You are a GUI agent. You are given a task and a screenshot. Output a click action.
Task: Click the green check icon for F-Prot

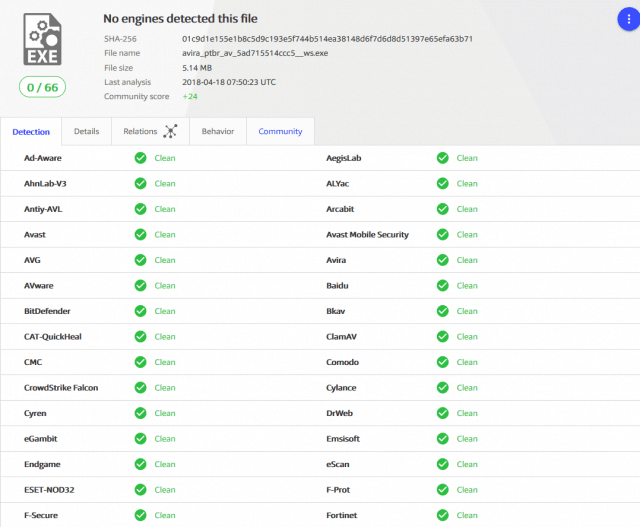pos(442,490)
